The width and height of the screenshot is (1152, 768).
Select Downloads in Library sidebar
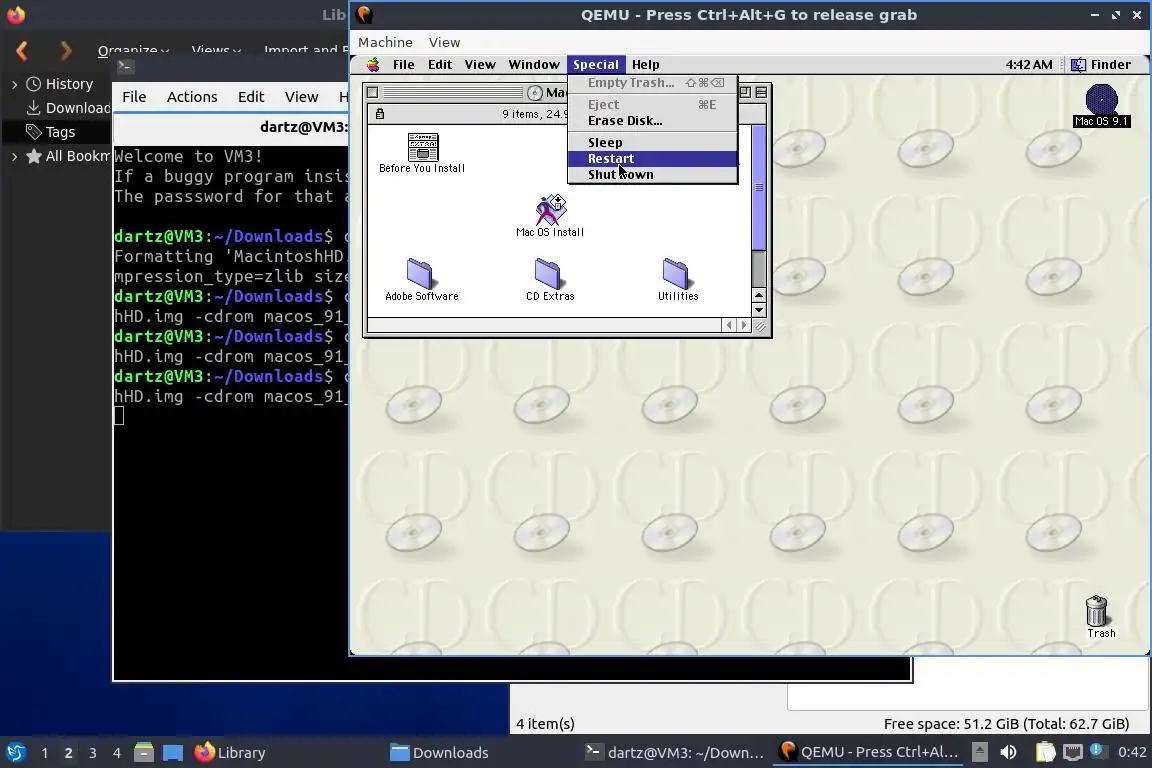click(67, 108)
